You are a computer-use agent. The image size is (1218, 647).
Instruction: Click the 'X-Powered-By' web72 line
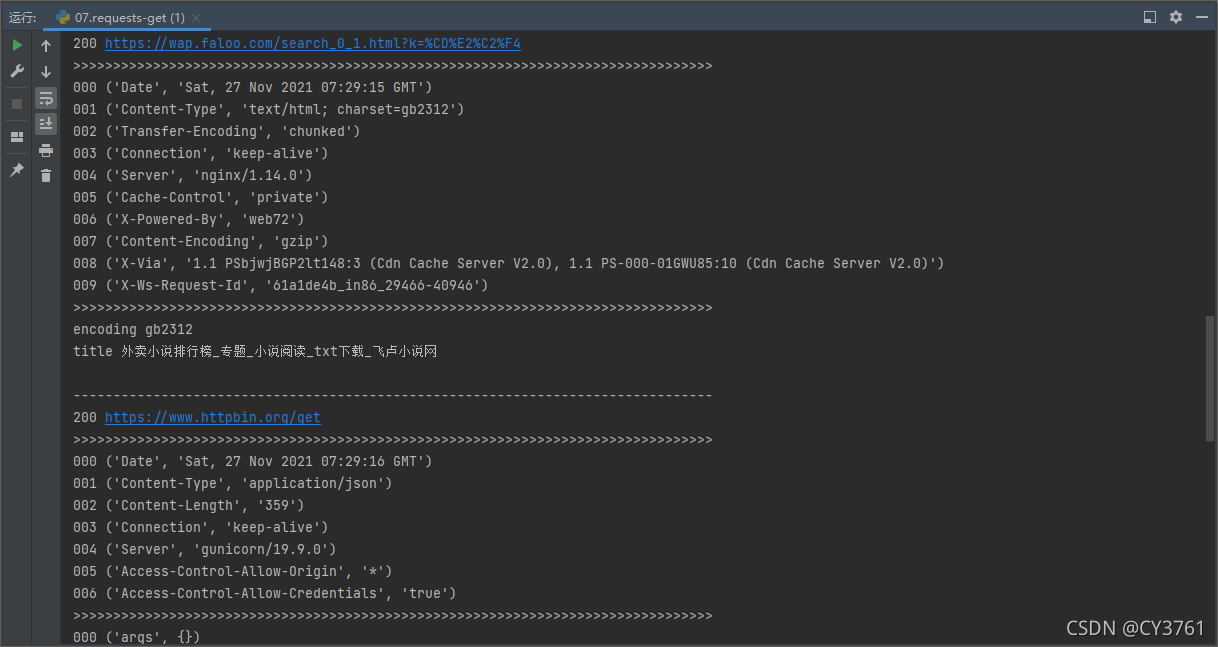point(189,220)
